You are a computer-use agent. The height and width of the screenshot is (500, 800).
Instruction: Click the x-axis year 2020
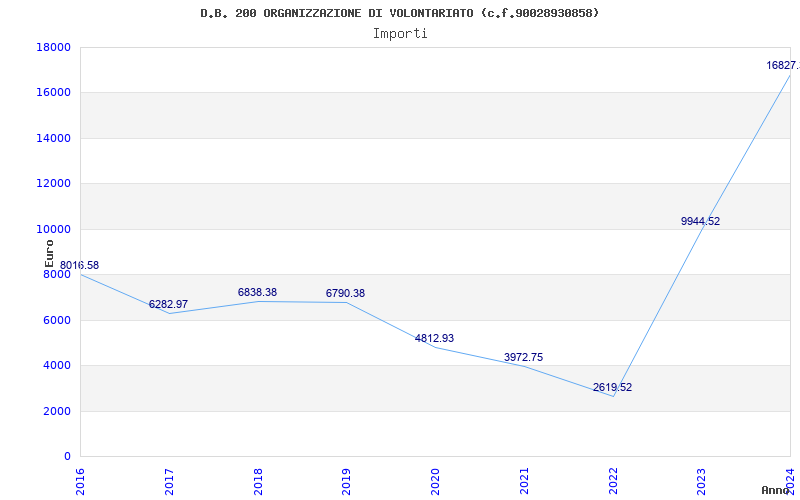tap(435, 482)
